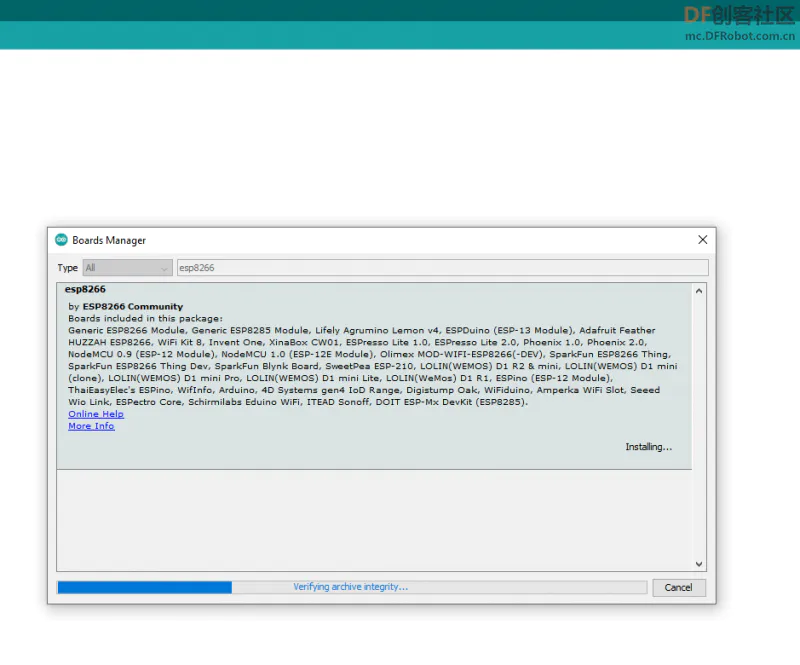Open the Online Help link

point(96,414)
